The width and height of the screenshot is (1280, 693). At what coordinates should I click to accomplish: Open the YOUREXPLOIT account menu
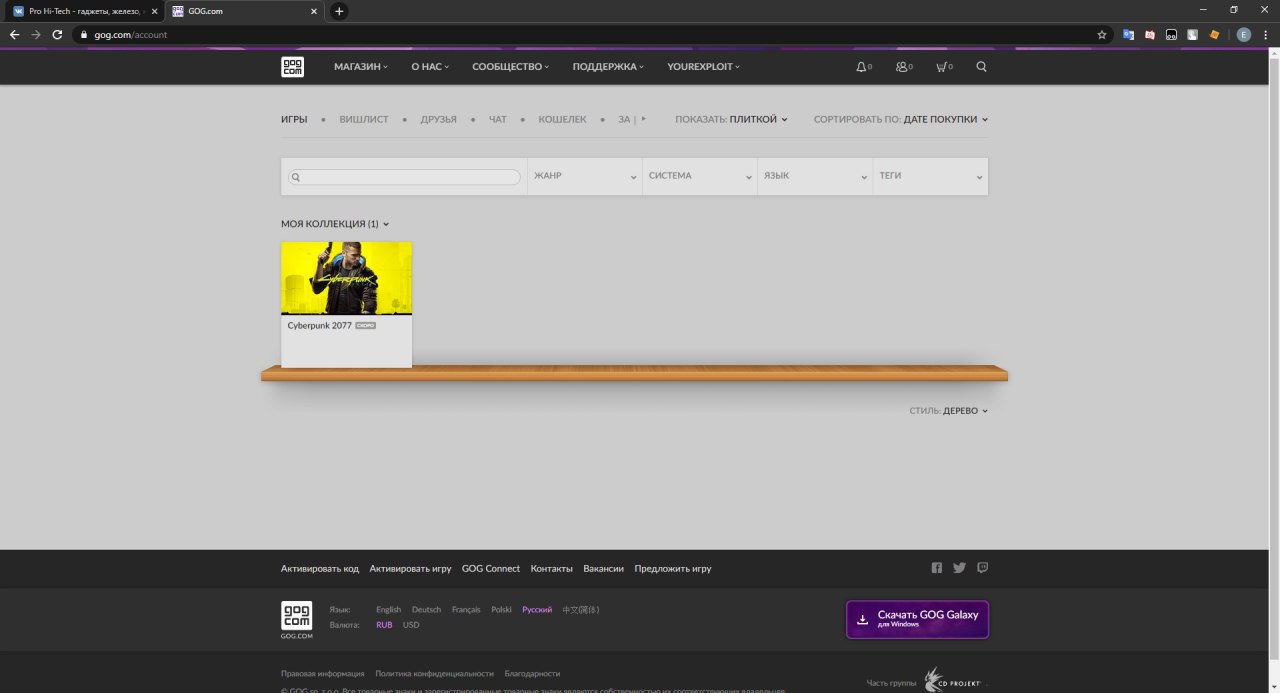point(704,67)
